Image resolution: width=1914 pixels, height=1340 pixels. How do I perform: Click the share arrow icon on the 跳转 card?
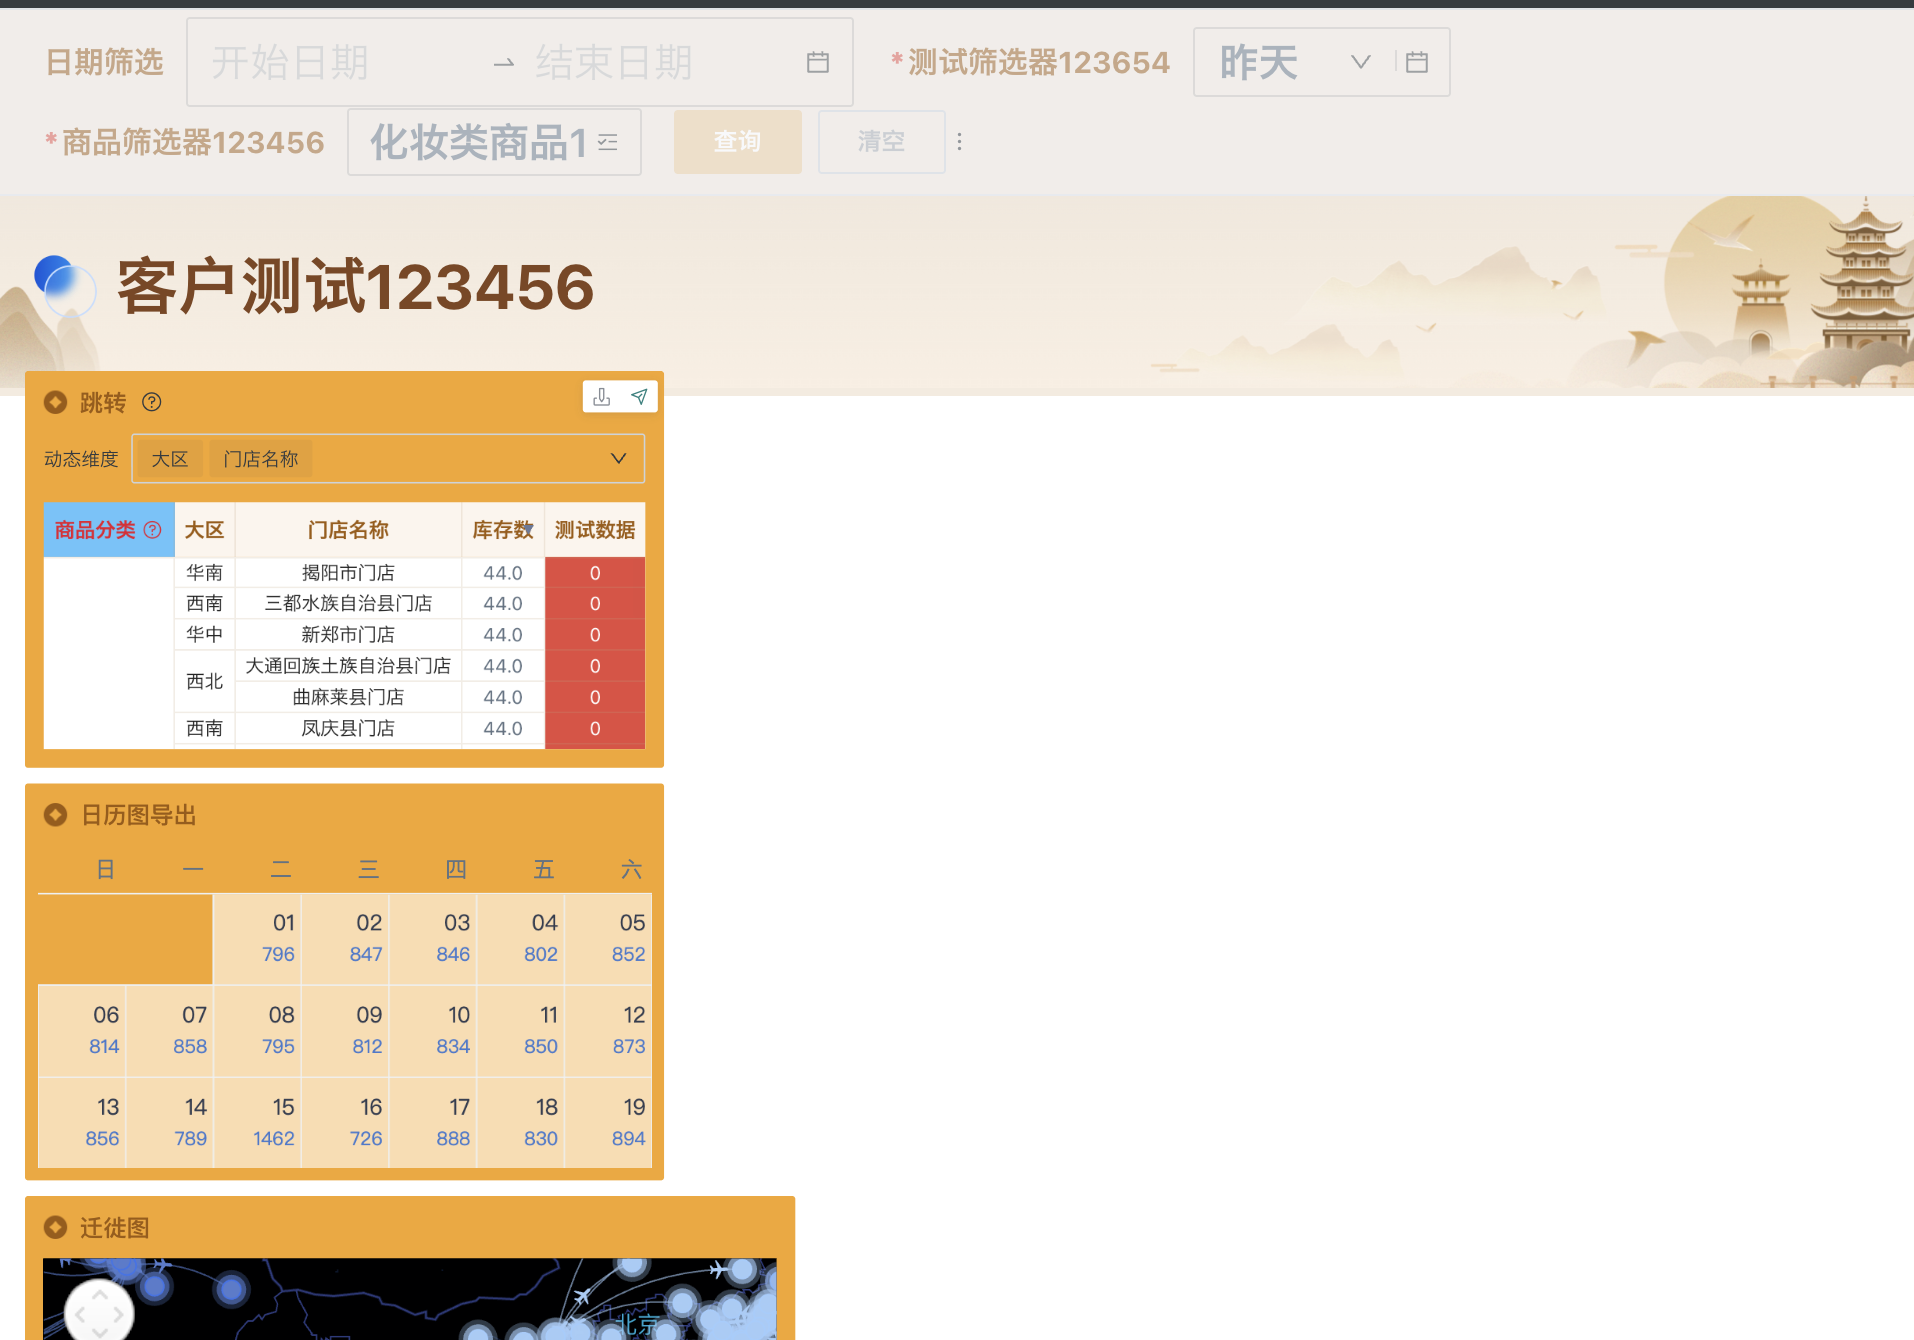click(x=640, y=396)
